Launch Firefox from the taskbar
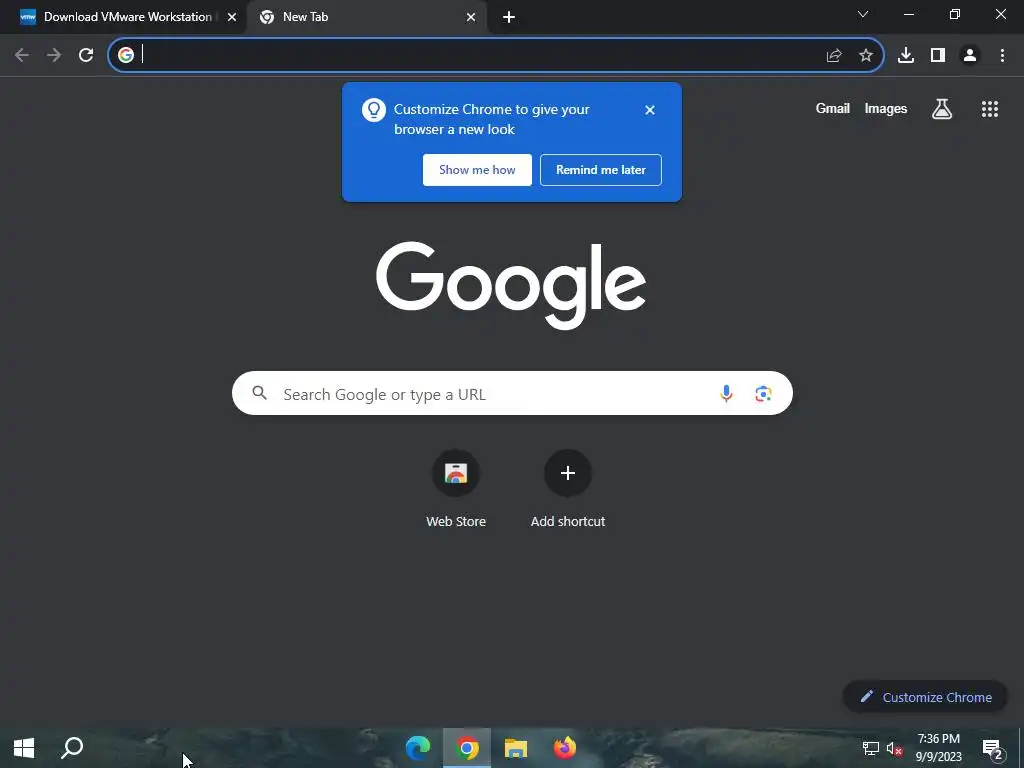This screenshot has height=768, width=1024. [x=565, y=748]
